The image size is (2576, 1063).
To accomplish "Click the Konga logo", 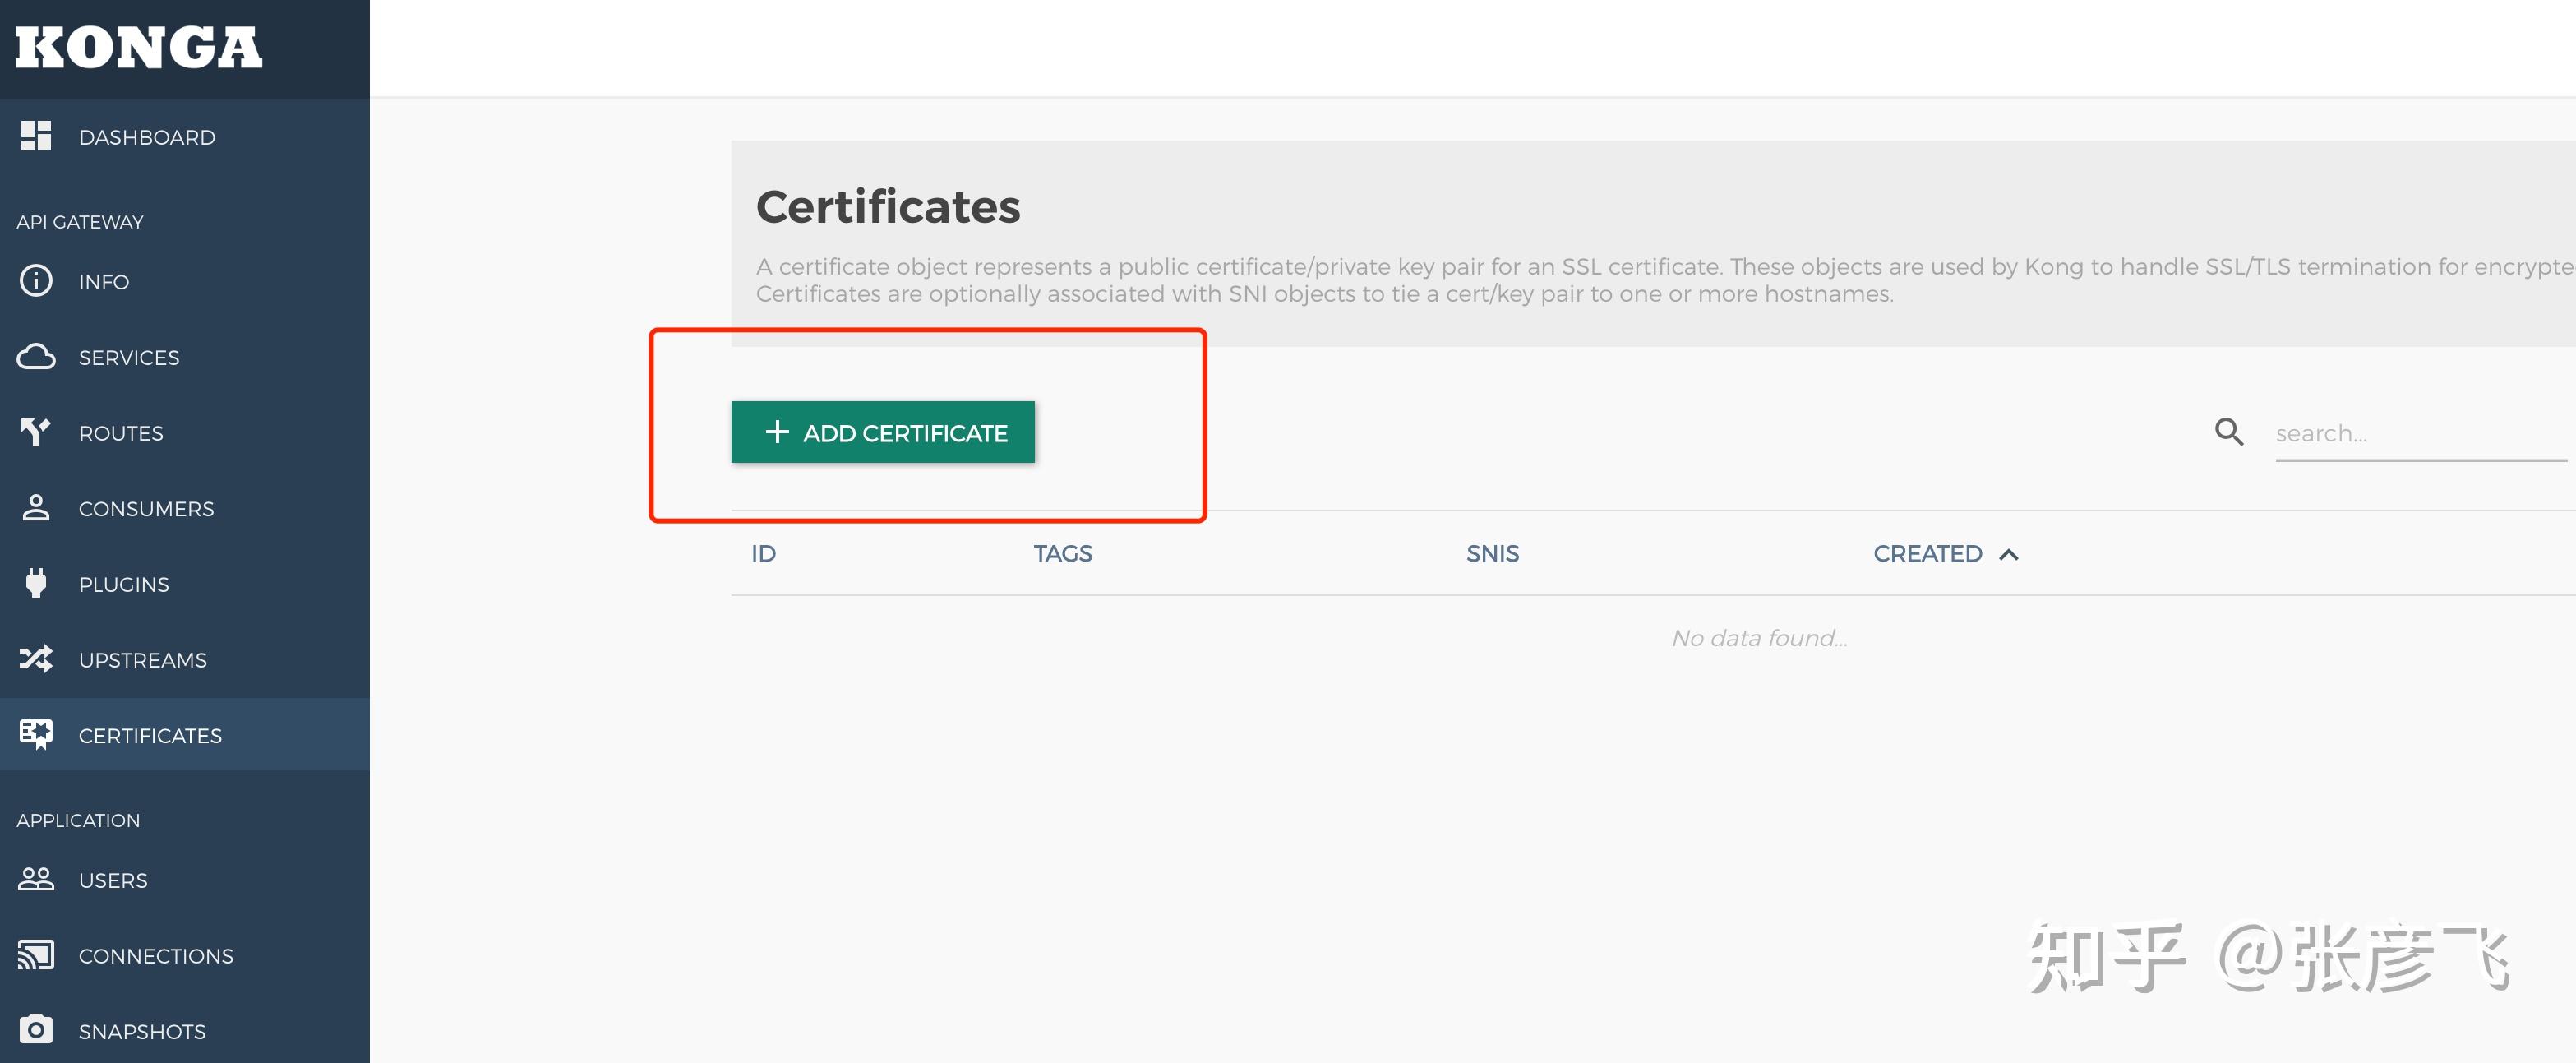I will point(139,48).
